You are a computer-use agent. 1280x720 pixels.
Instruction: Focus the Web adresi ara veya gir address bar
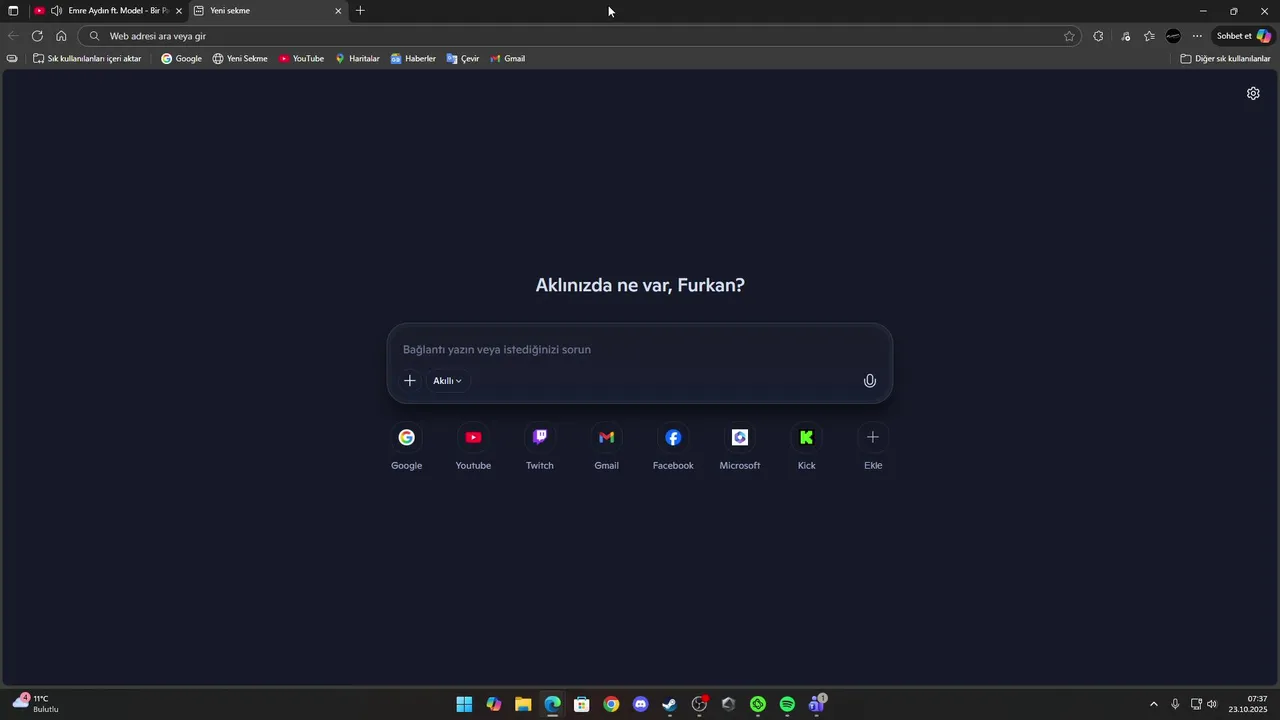(x=580, y=36)
